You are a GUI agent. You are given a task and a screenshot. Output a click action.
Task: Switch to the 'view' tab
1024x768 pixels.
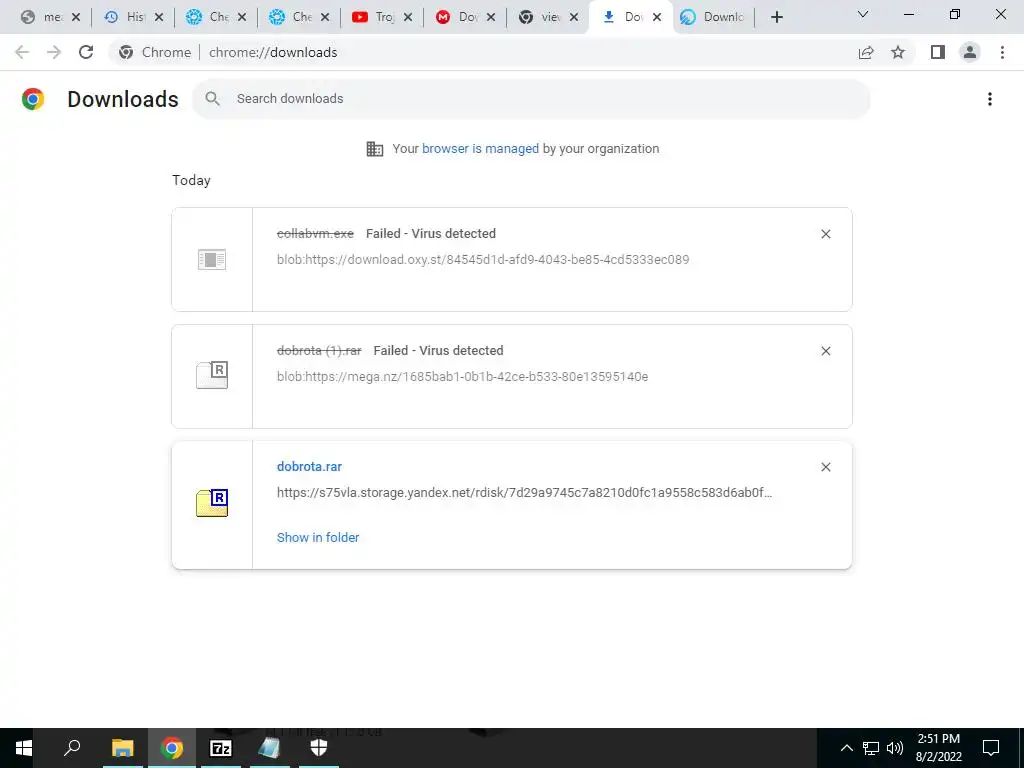pyautogui.click(x=548, y=17)
